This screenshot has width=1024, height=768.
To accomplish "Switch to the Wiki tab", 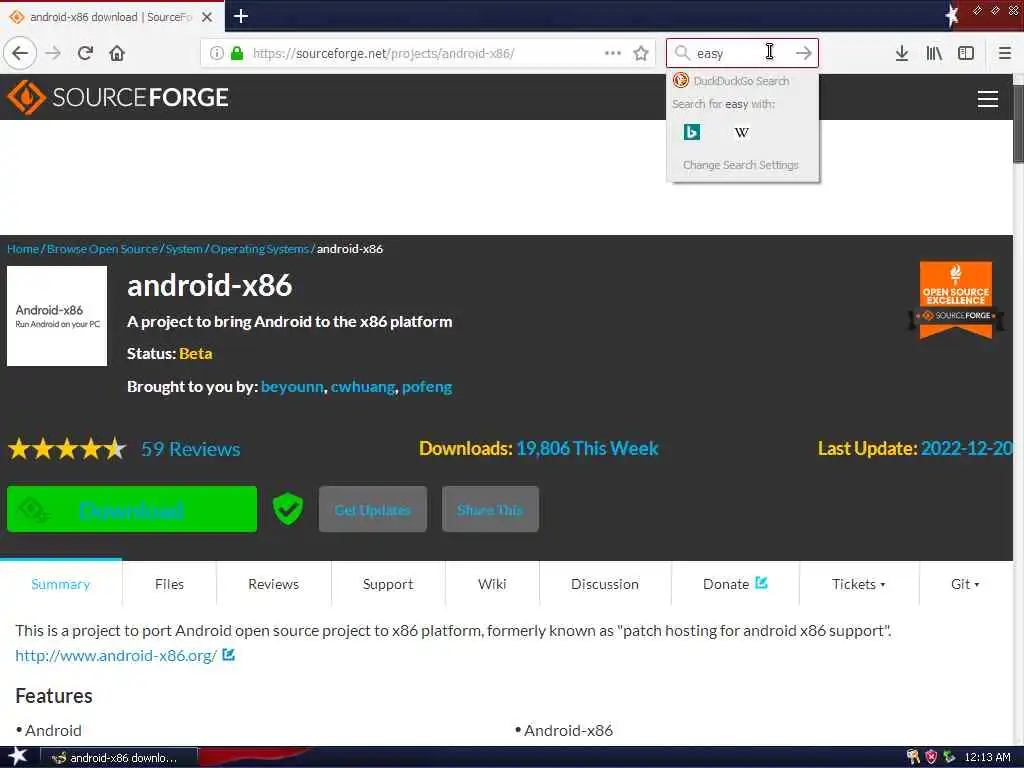I will 492,584.
